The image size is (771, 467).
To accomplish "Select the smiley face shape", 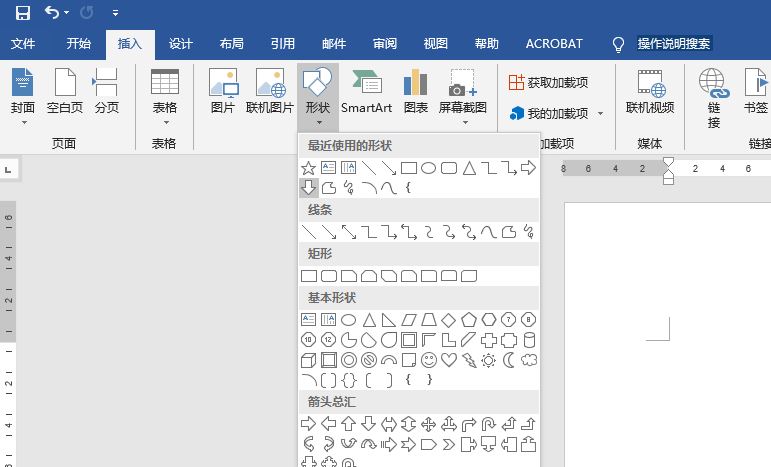I will coord(429,360).
